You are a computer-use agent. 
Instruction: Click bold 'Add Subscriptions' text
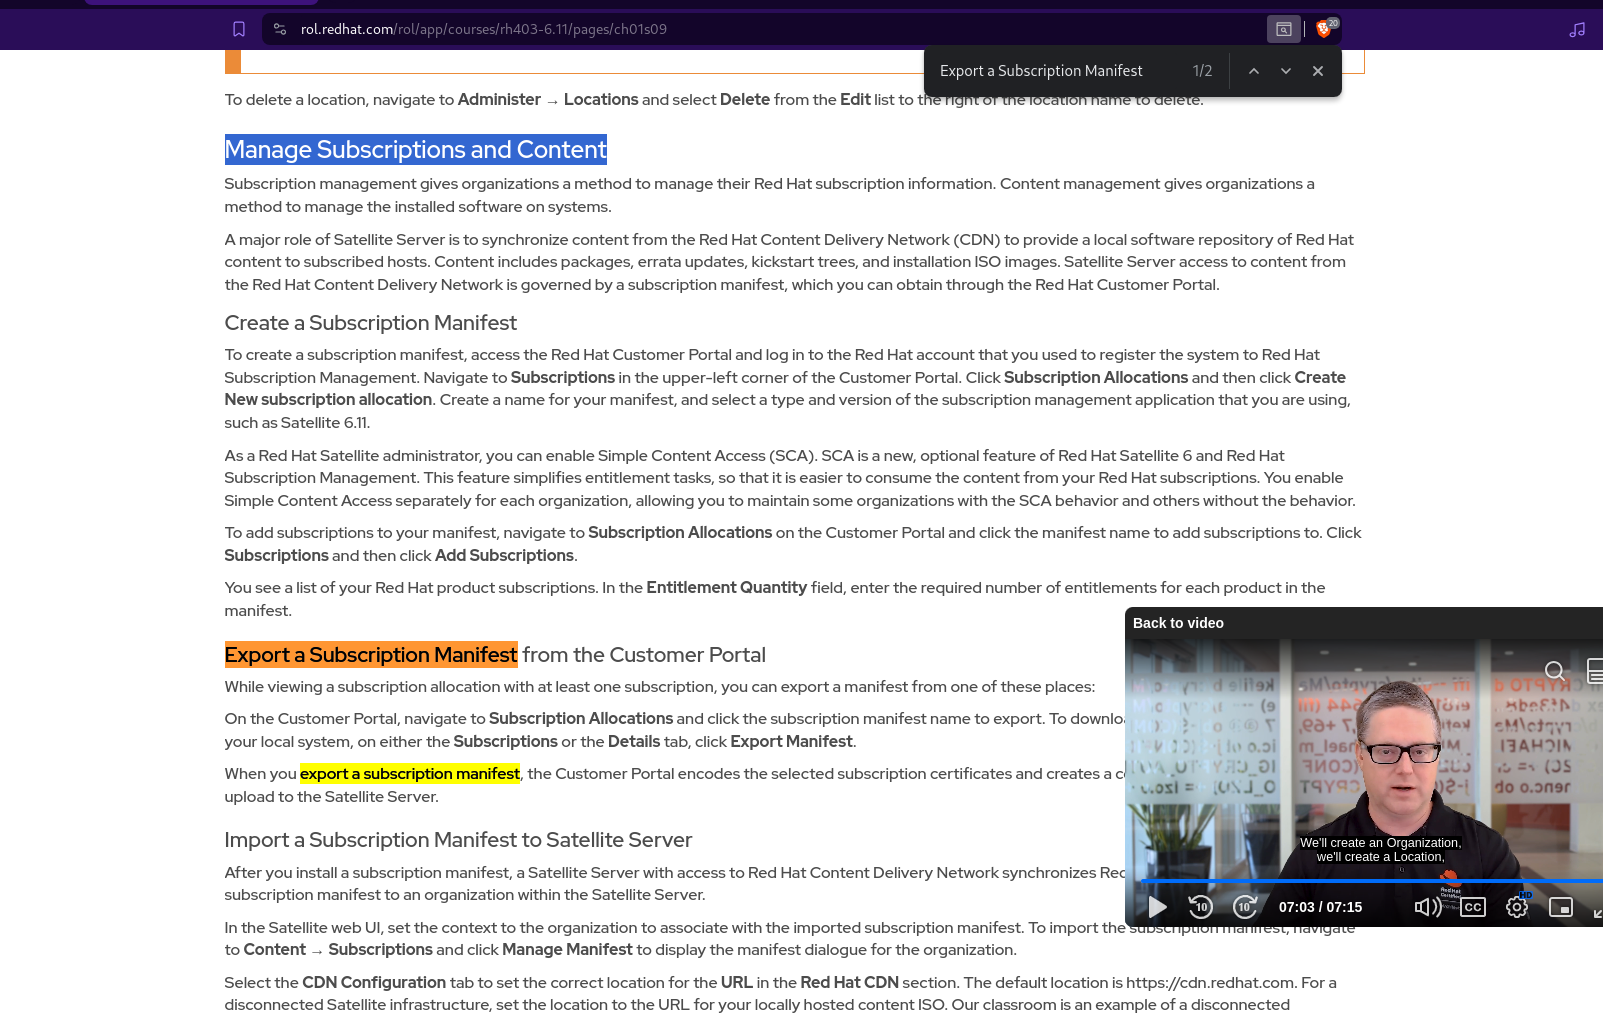click(x=504, y=556)
